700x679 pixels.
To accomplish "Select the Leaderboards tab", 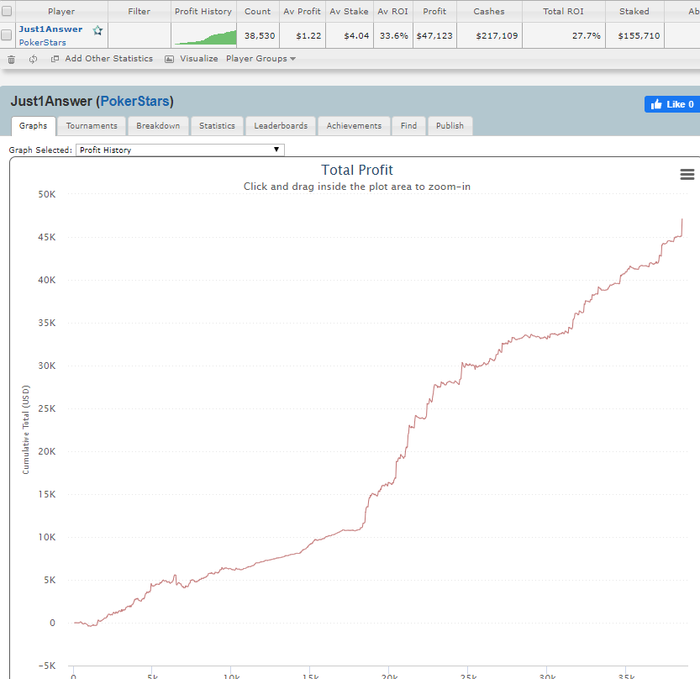I will click(x=281, y=126).
